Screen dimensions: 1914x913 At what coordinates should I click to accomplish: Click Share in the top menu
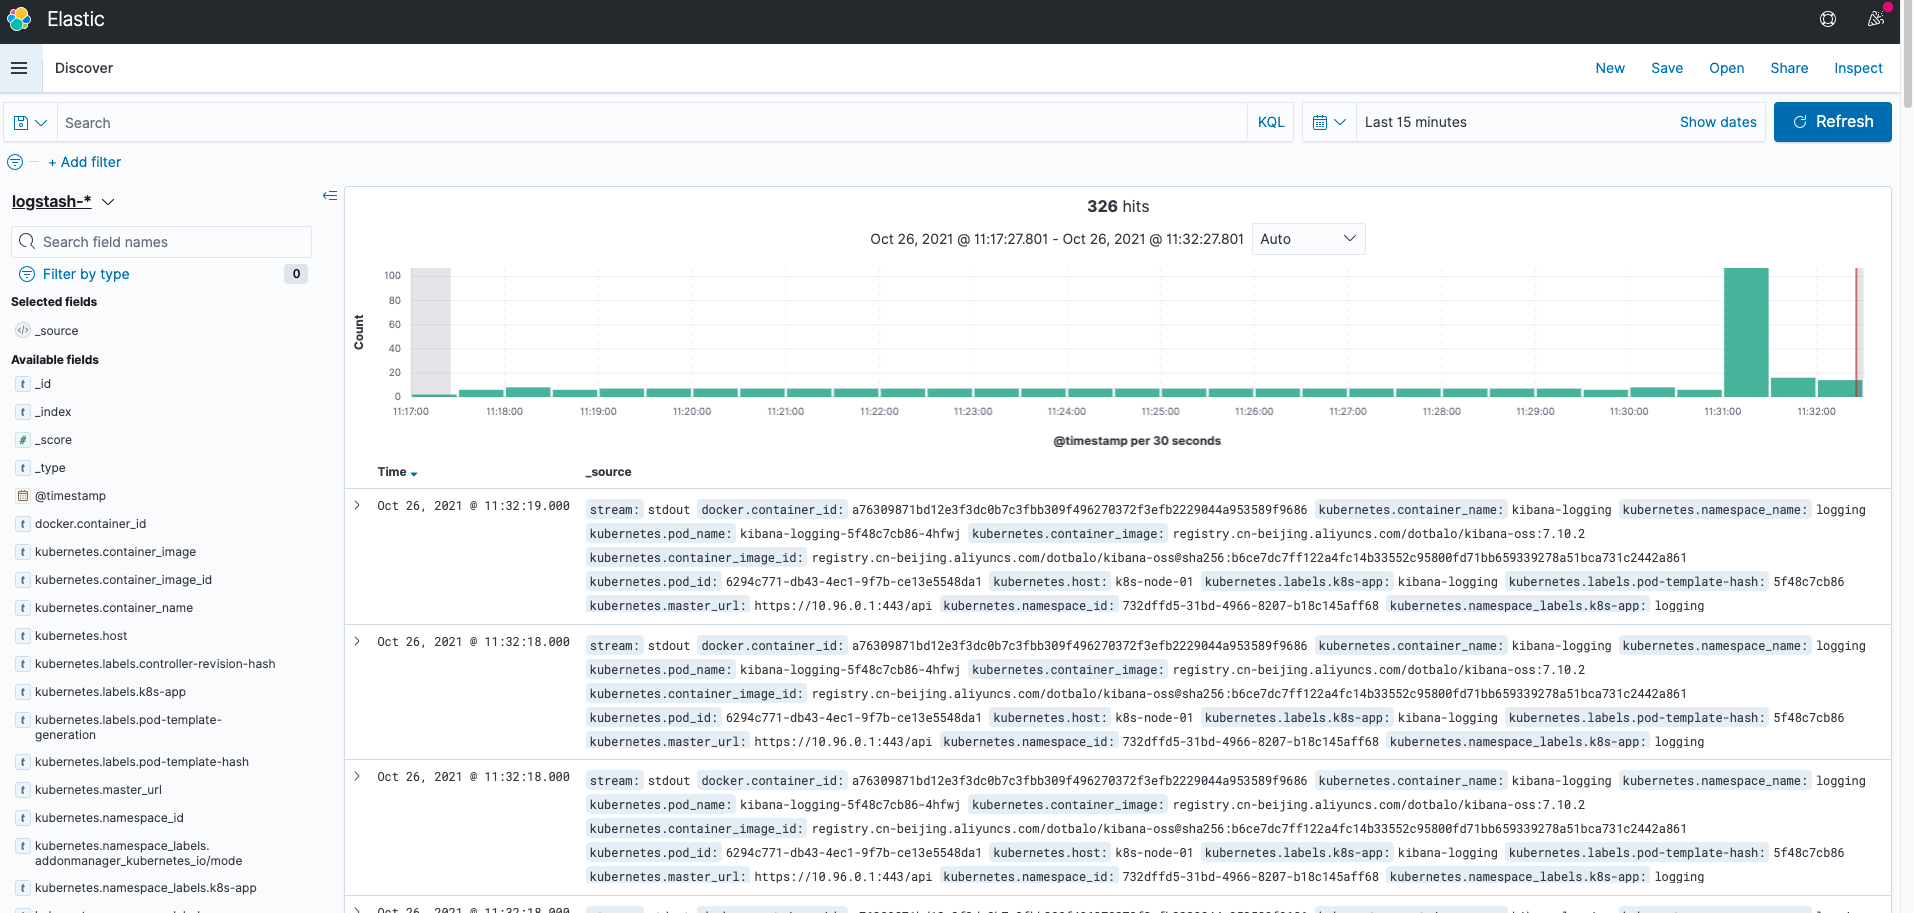(1789, 68)
